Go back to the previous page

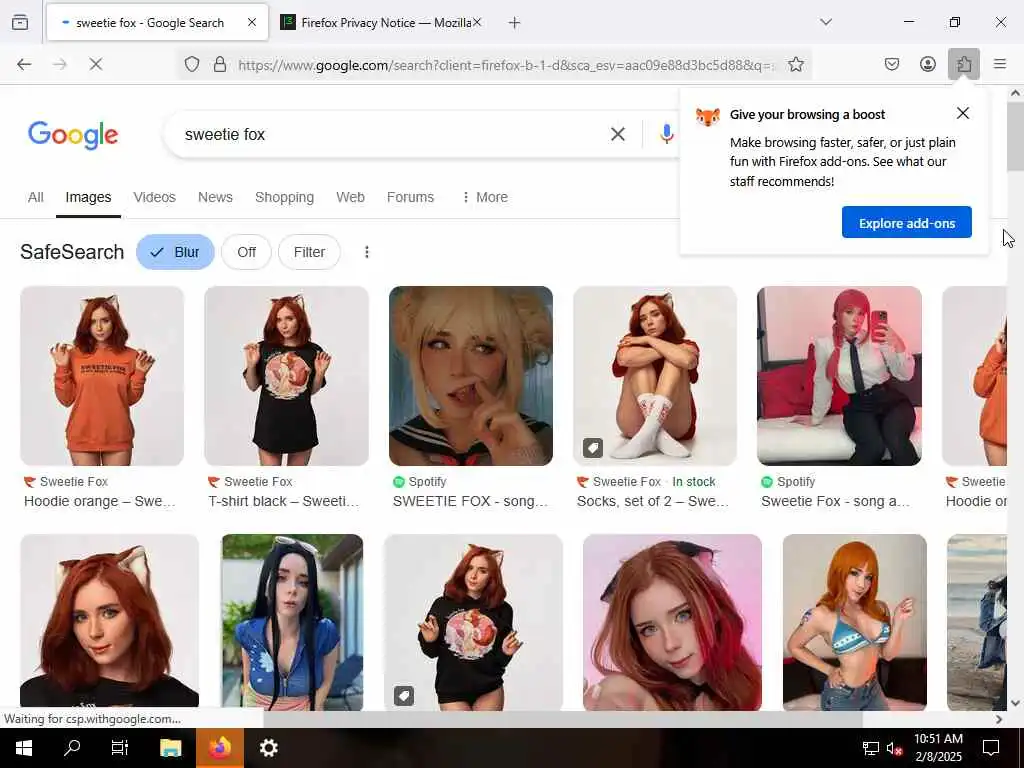pos(24,64)
